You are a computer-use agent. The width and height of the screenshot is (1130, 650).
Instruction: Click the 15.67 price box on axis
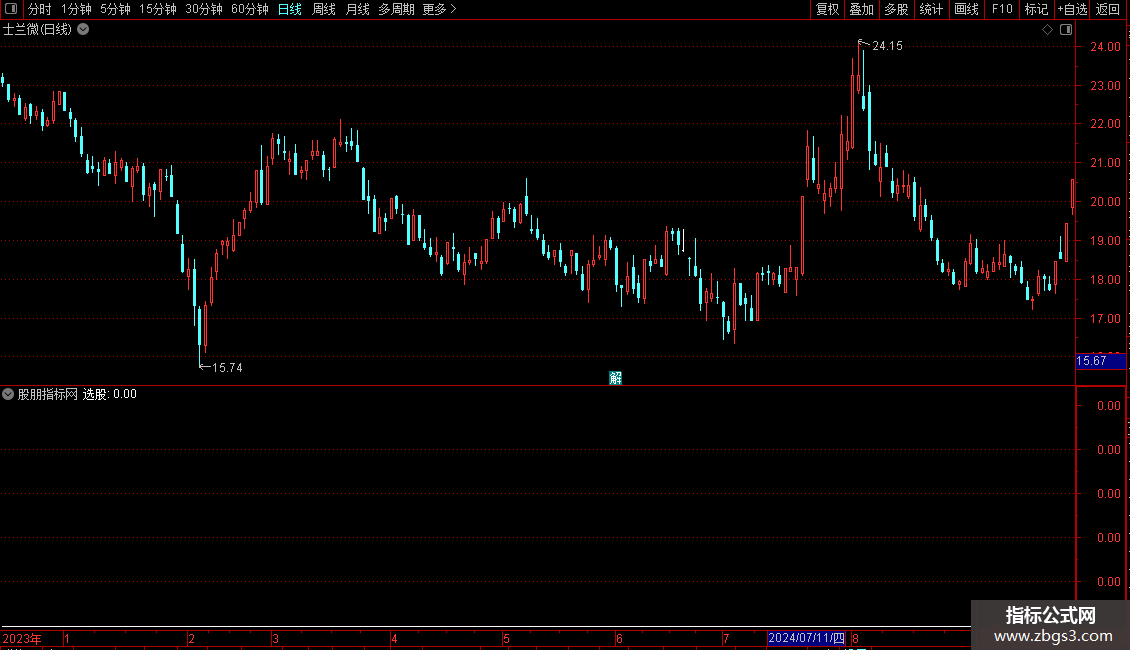(1100, 361)
